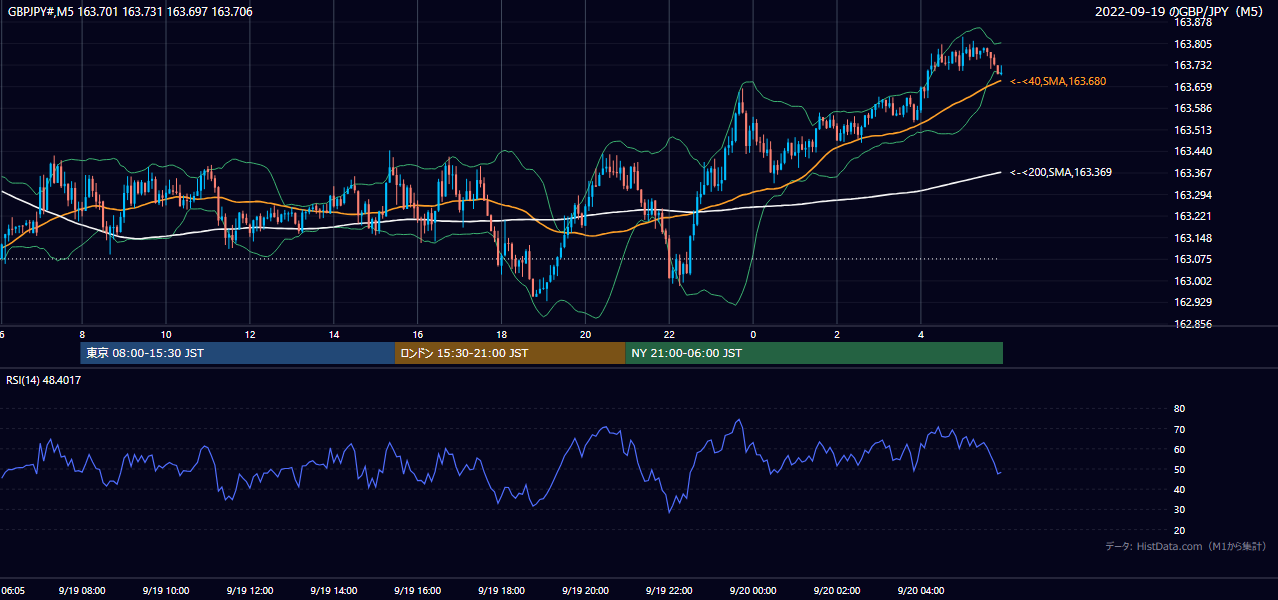Click the 9/20 02:00 time axis label
The image size is (1278, 600).
(x=837, y=591)
